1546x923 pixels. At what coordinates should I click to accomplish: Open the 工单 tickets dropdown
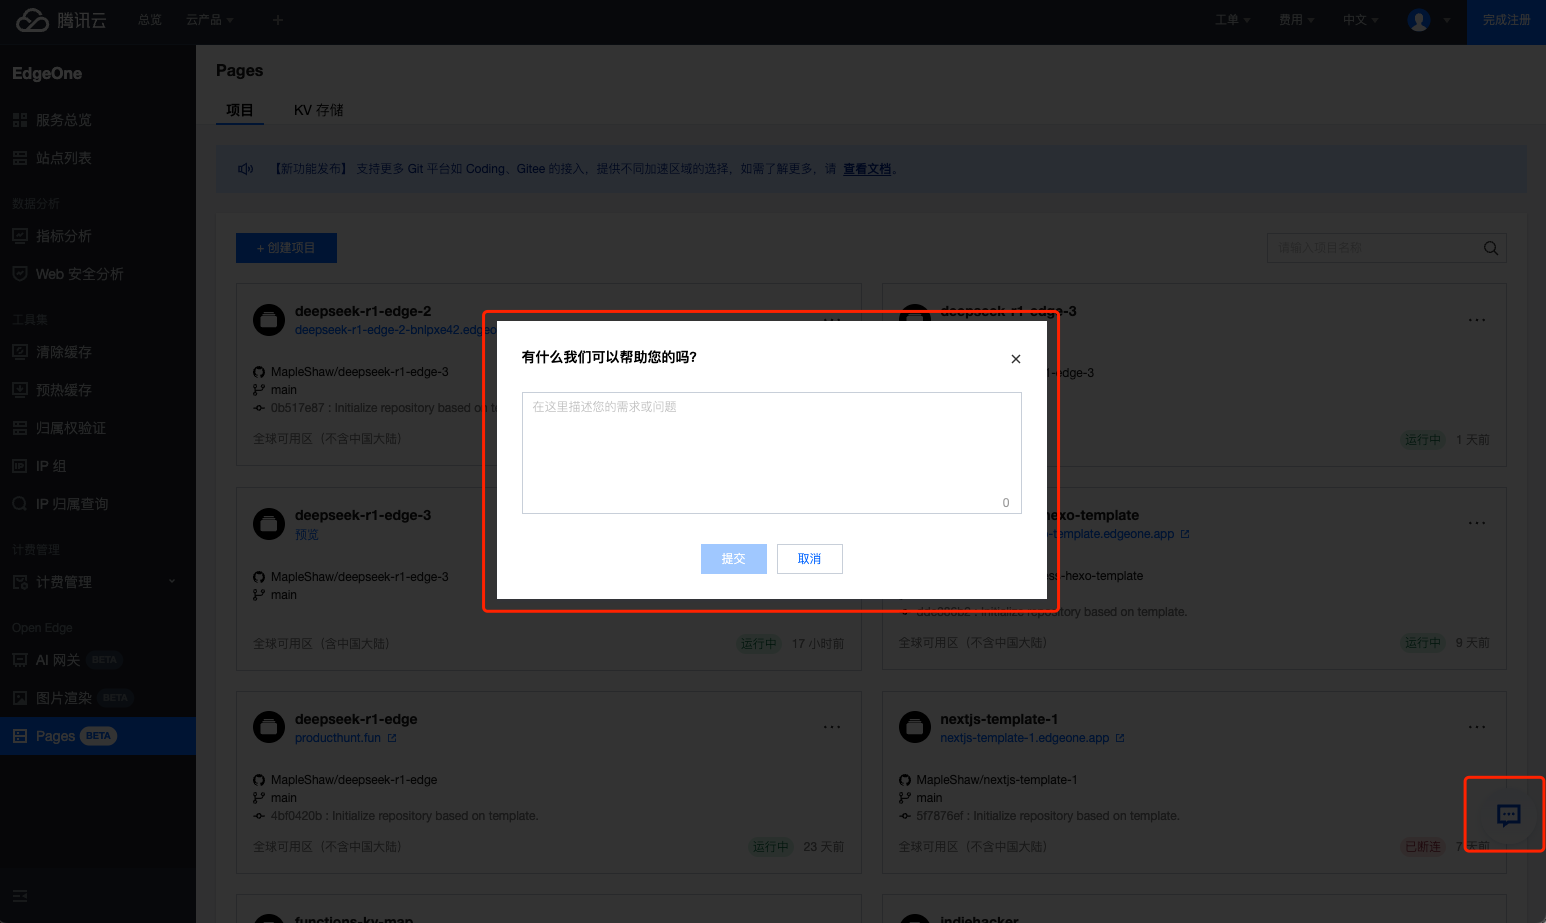tap(1232, 20)
